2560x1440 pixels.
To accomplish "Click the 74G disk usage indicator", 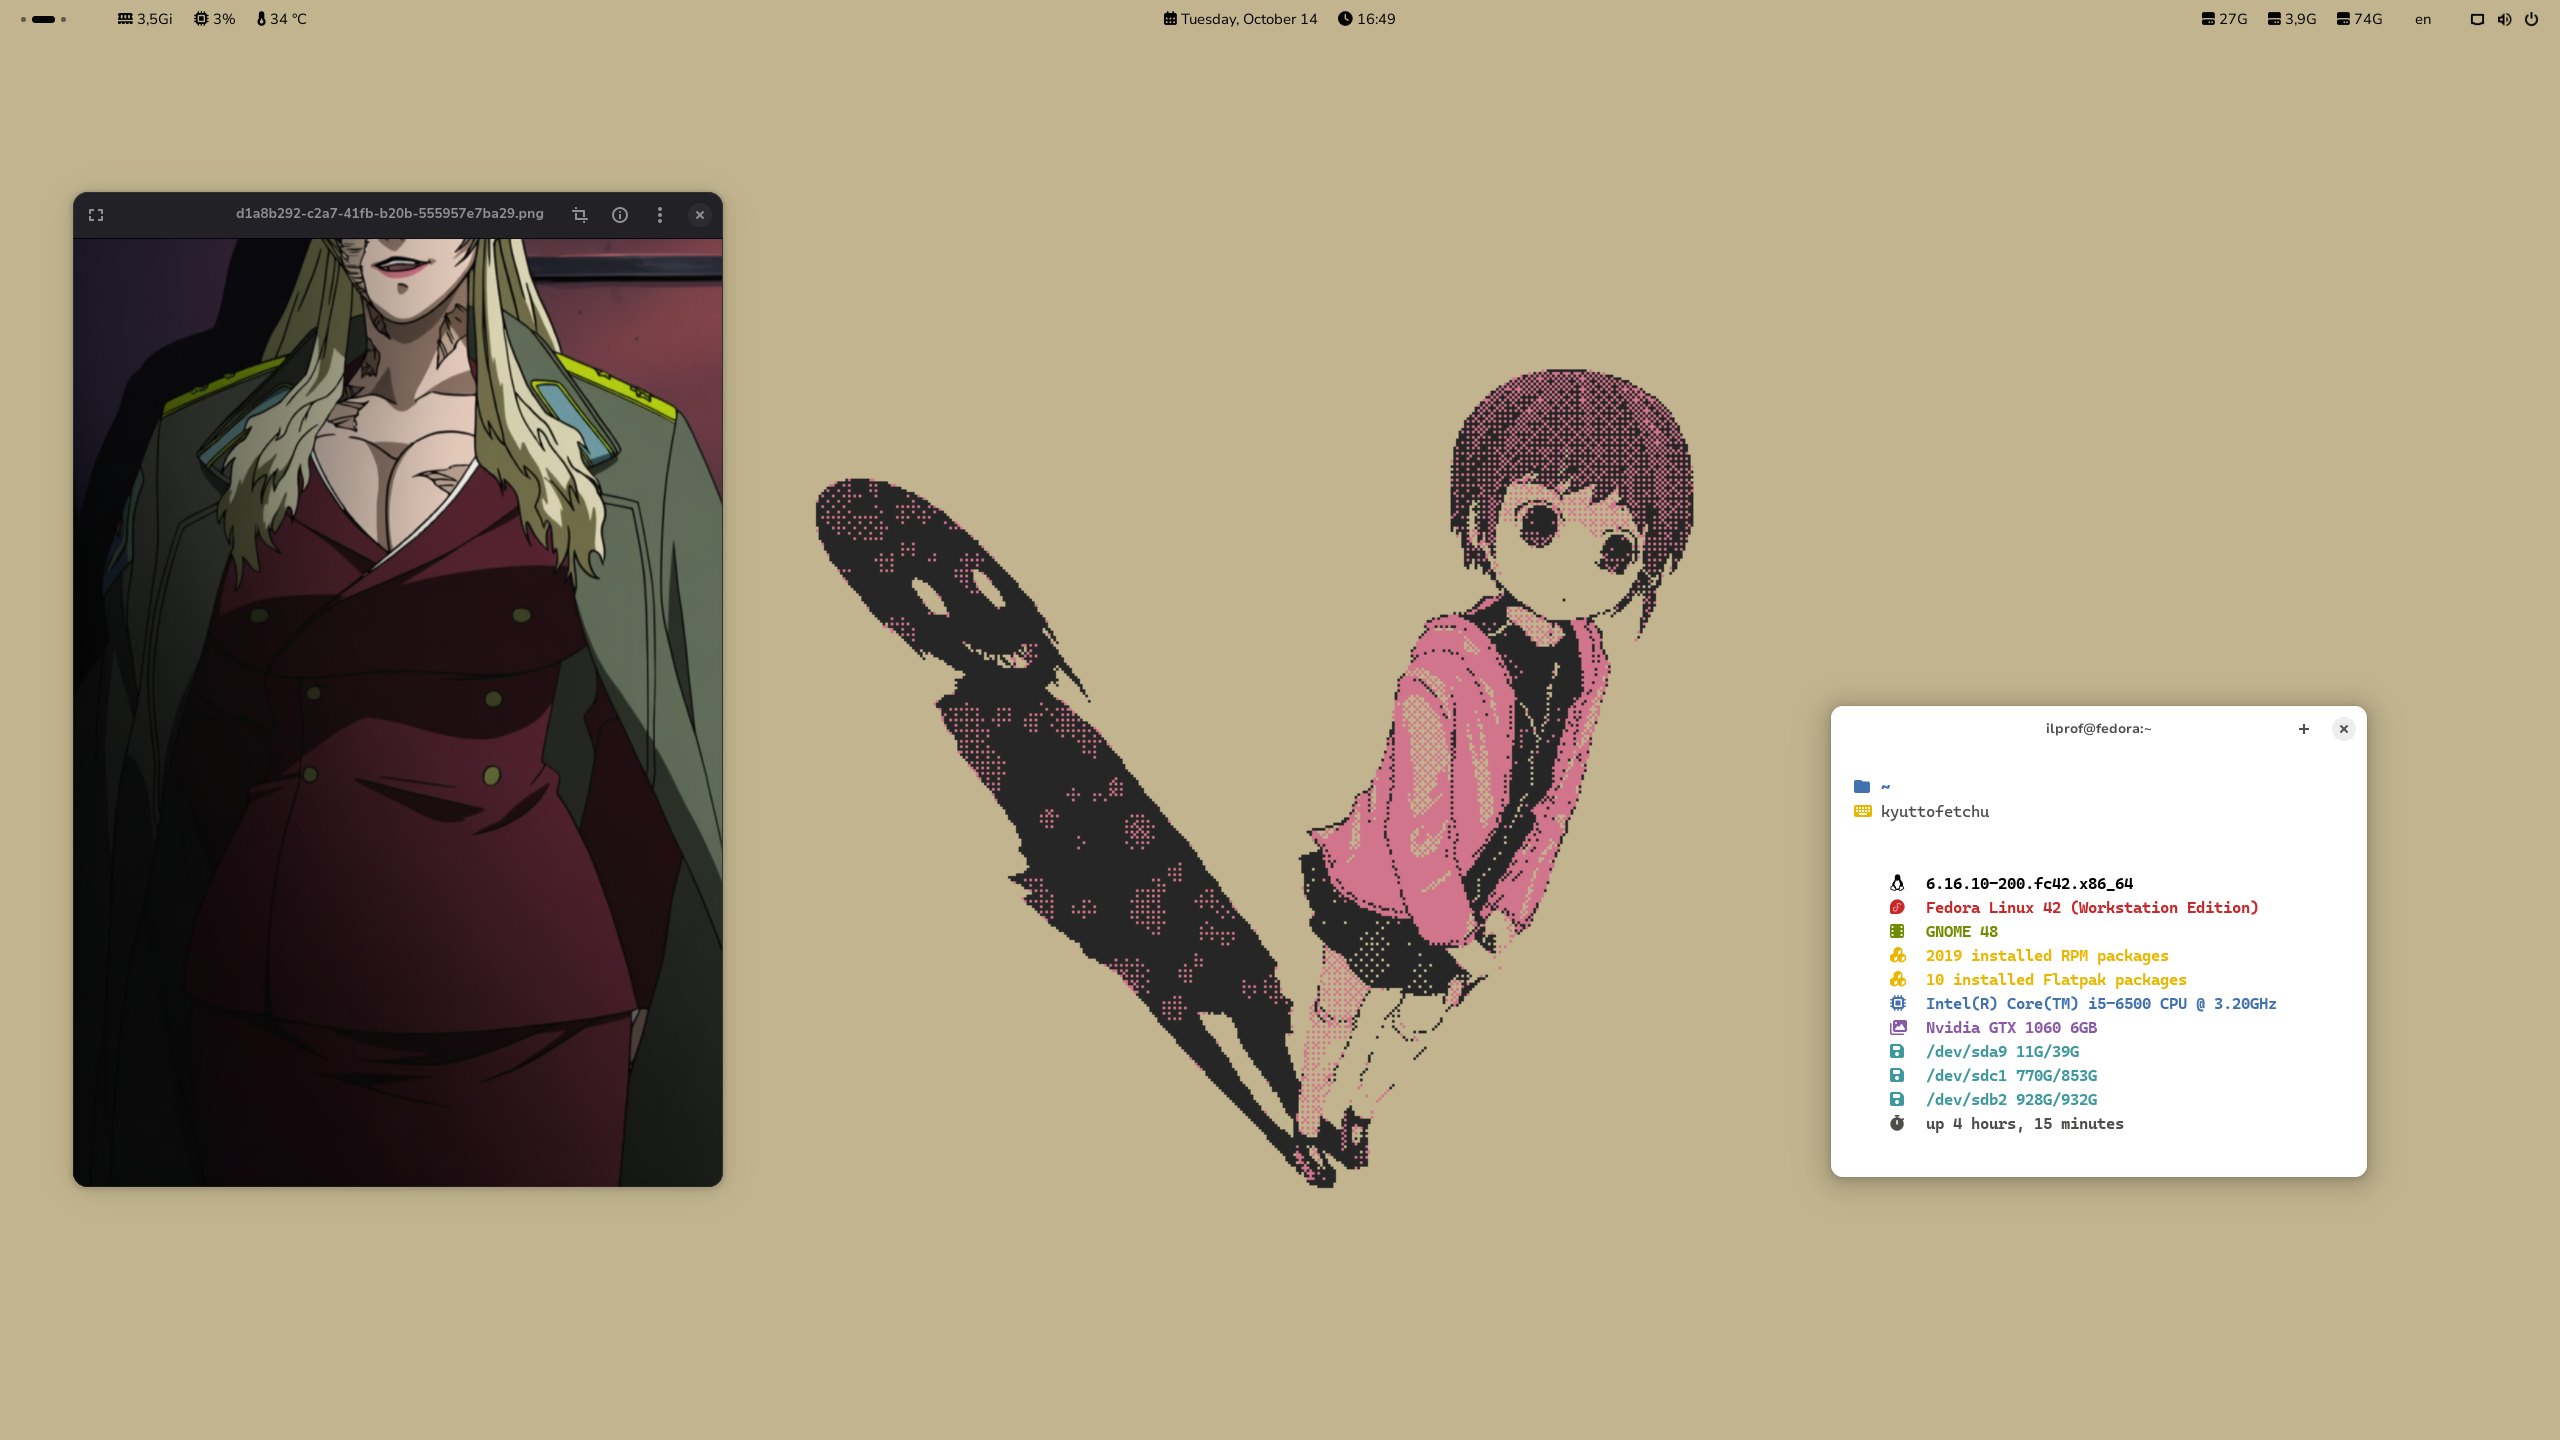I will point(2359,19).
